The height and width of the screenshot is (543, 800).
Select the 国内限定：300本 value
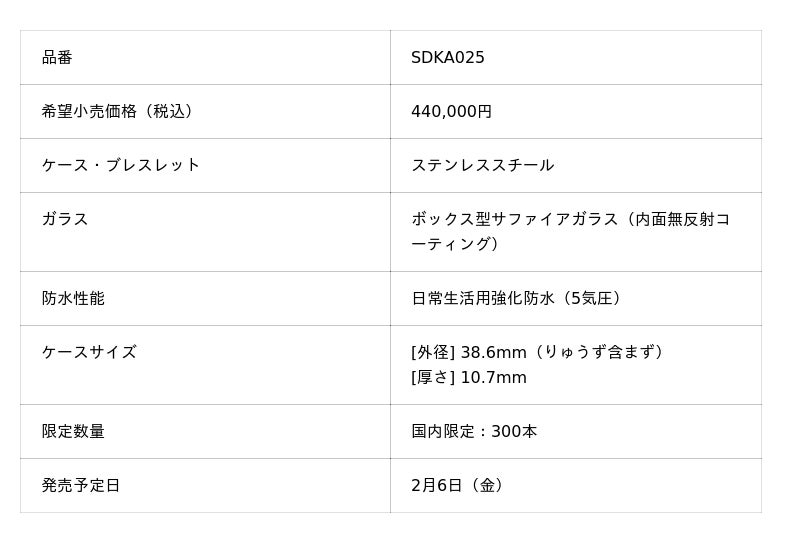(474, 432)
